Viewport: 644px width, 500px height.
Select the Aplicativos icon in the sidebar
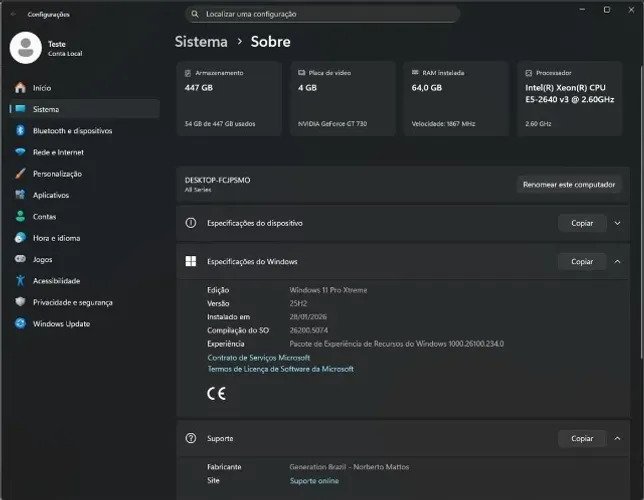pyautogui.click(x=20, y=195)
